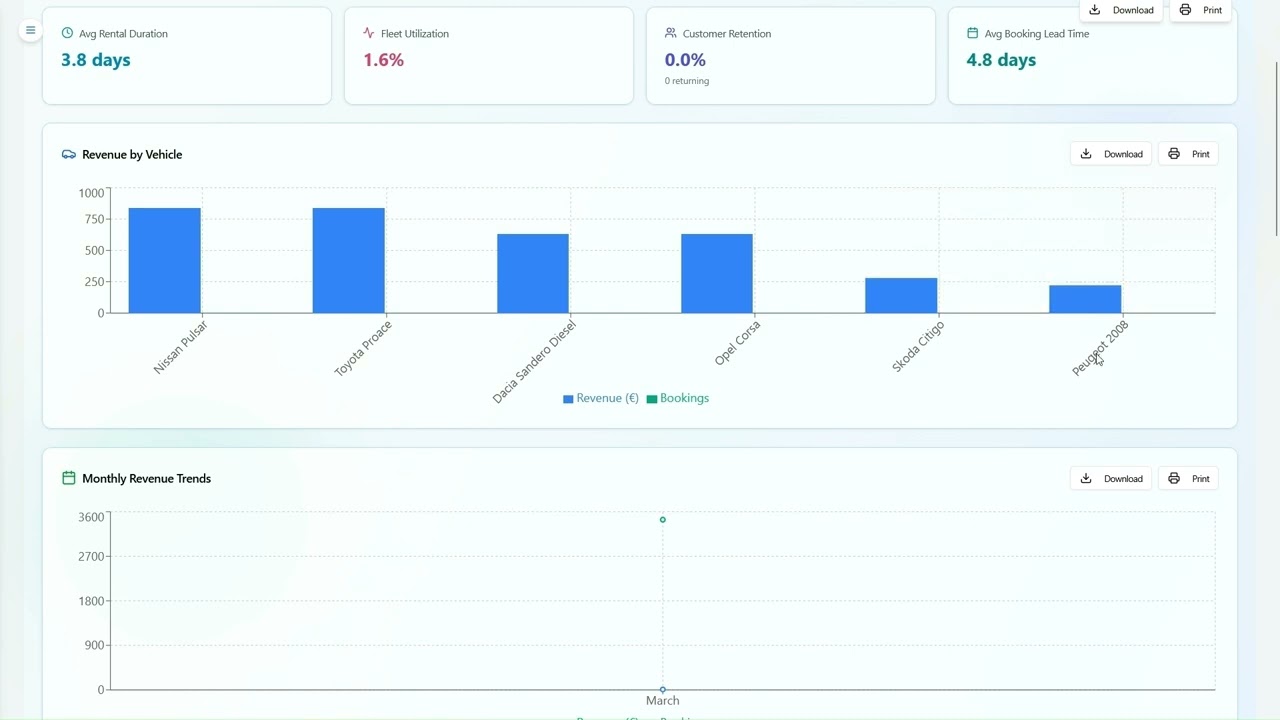1280x720 pixels.
Task: Click the March axis label
Action: 663,701
